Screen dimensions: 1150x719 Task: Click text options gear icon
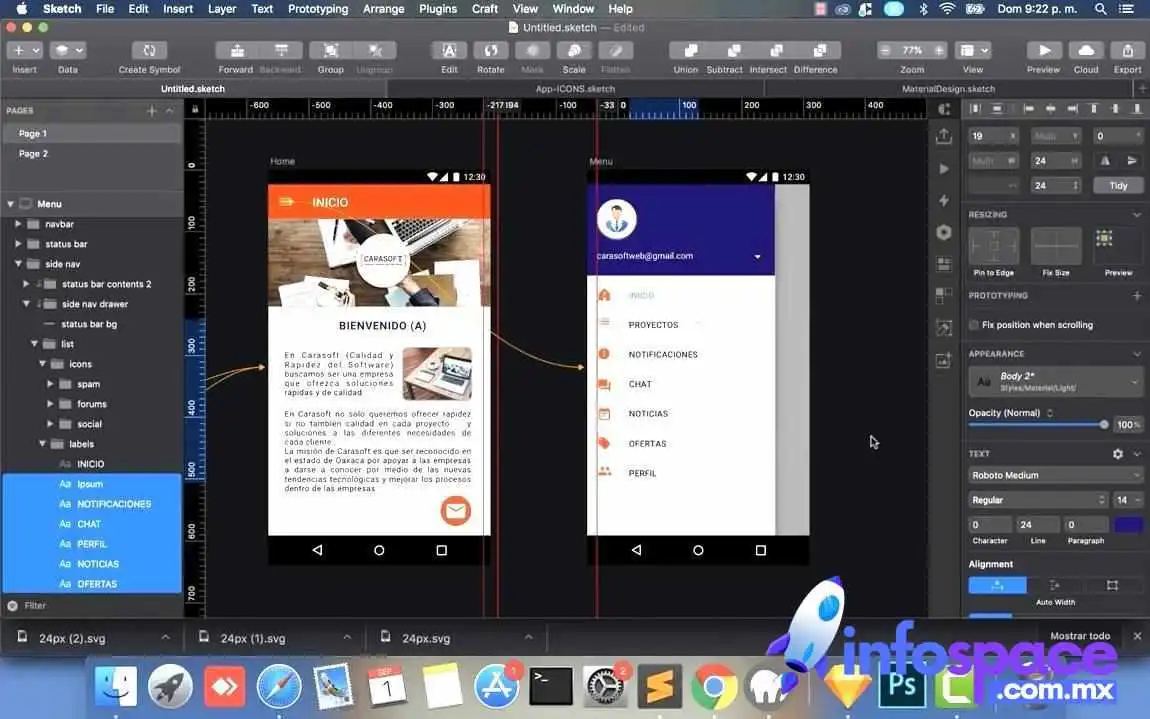(x=1118, y=454)
